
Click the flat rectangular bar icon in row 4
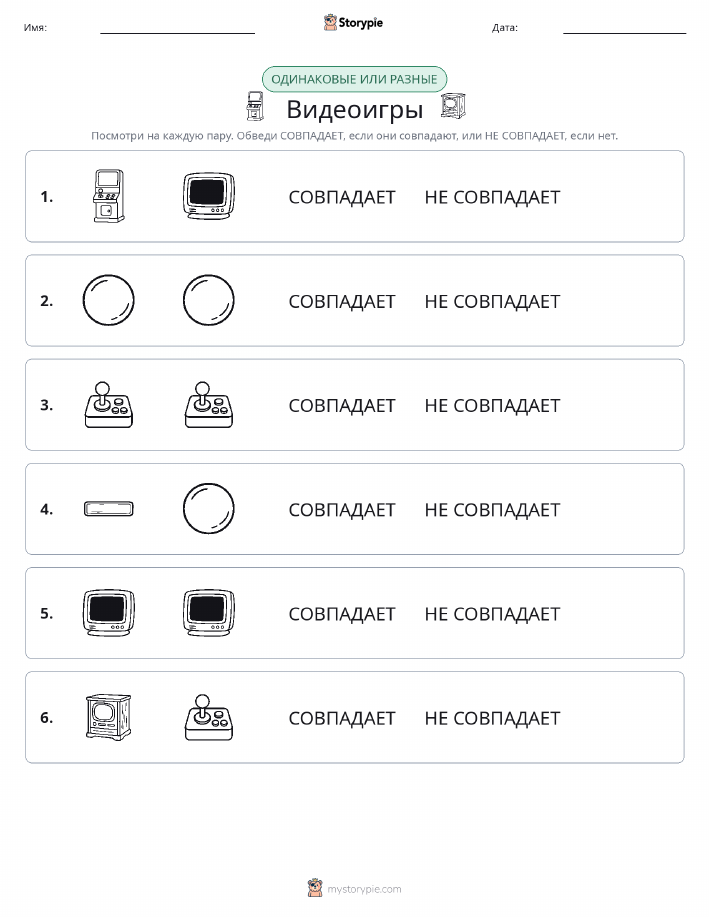(x=109, y=509)
